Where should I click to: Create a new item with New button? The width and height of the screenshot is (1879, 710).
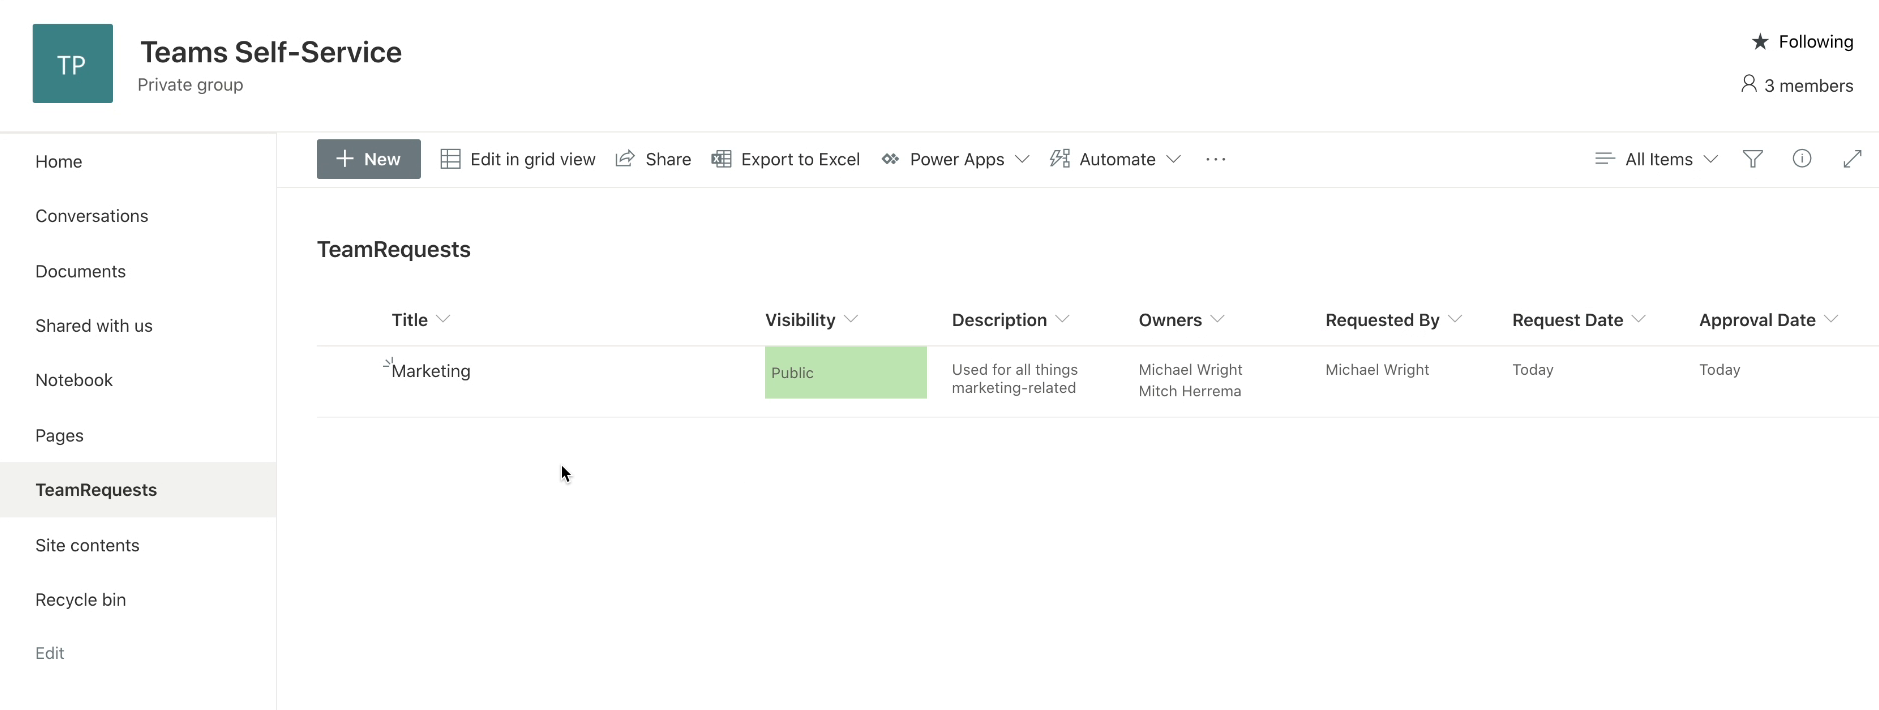(369, 159)
